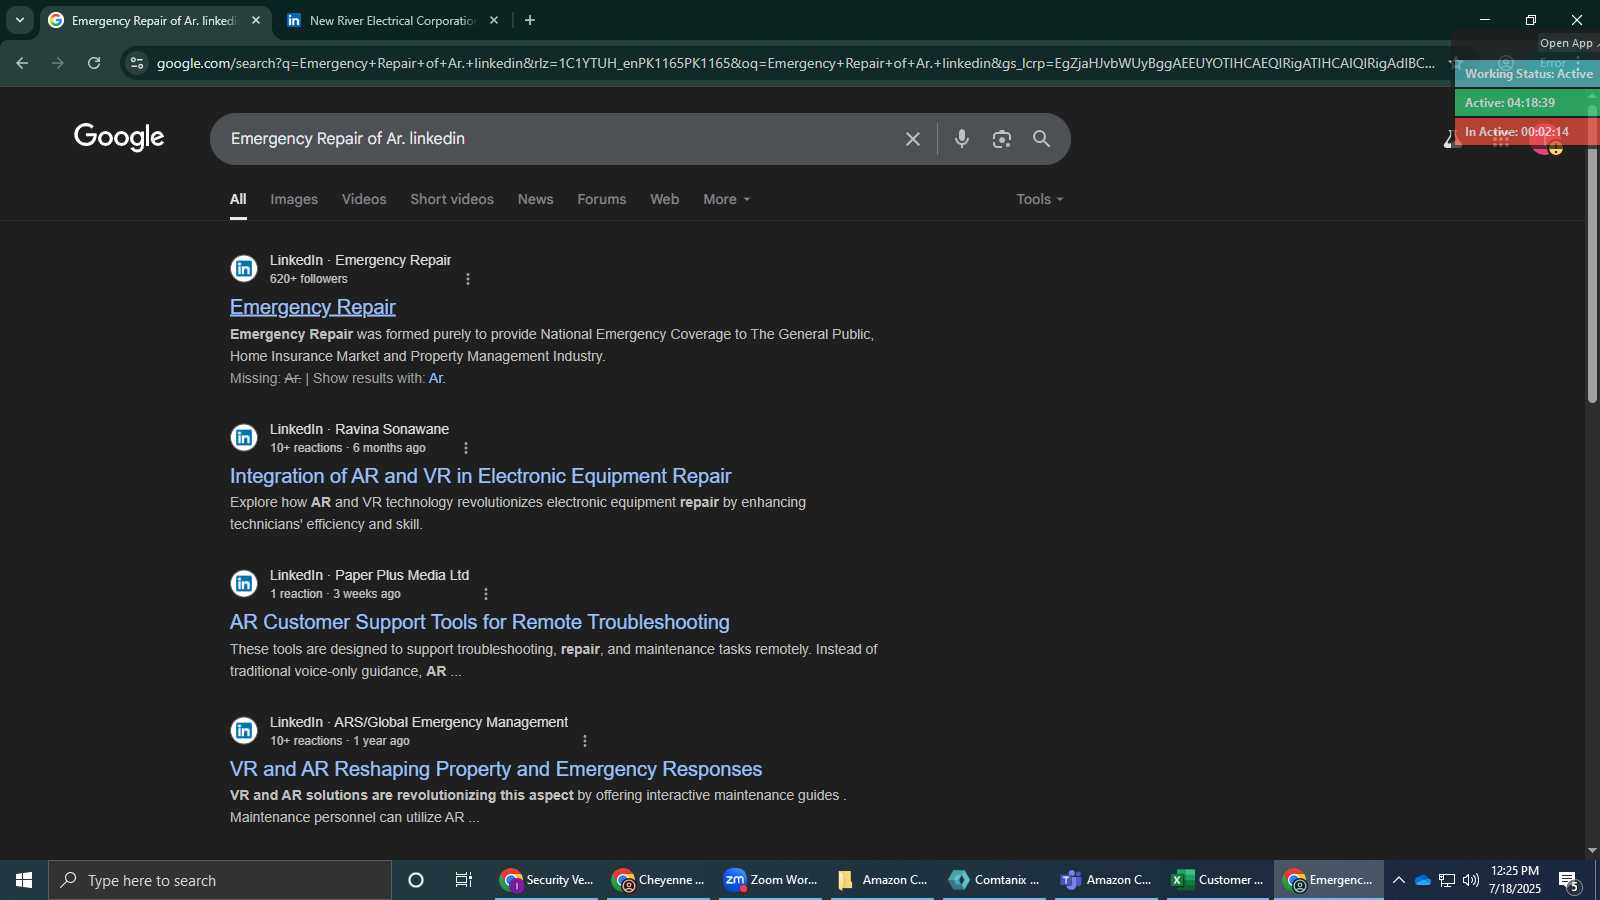Select the Videos results tab
Image resolution: width=1600 pixels, height=900 pixels.
coord(364,199)
